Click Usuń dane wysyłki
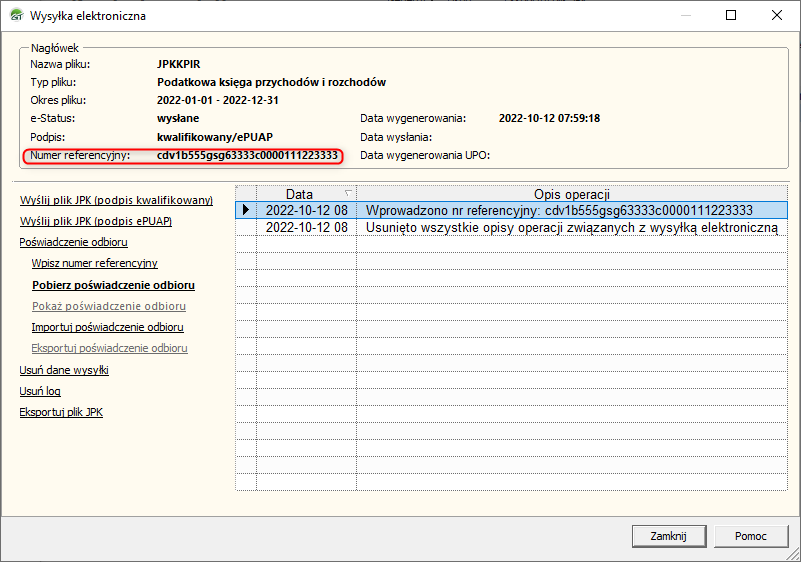This screenshot has height=562, width=801. click(64, 370)
